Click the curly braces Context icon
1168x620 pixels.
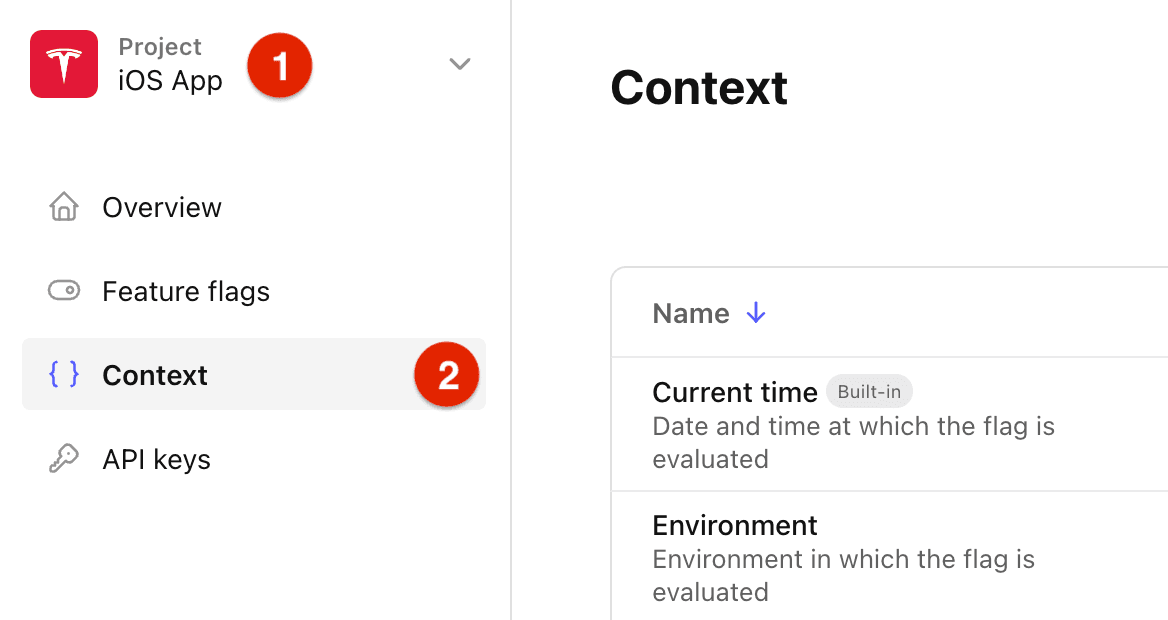pyautogui.click(x=64, y=375)
